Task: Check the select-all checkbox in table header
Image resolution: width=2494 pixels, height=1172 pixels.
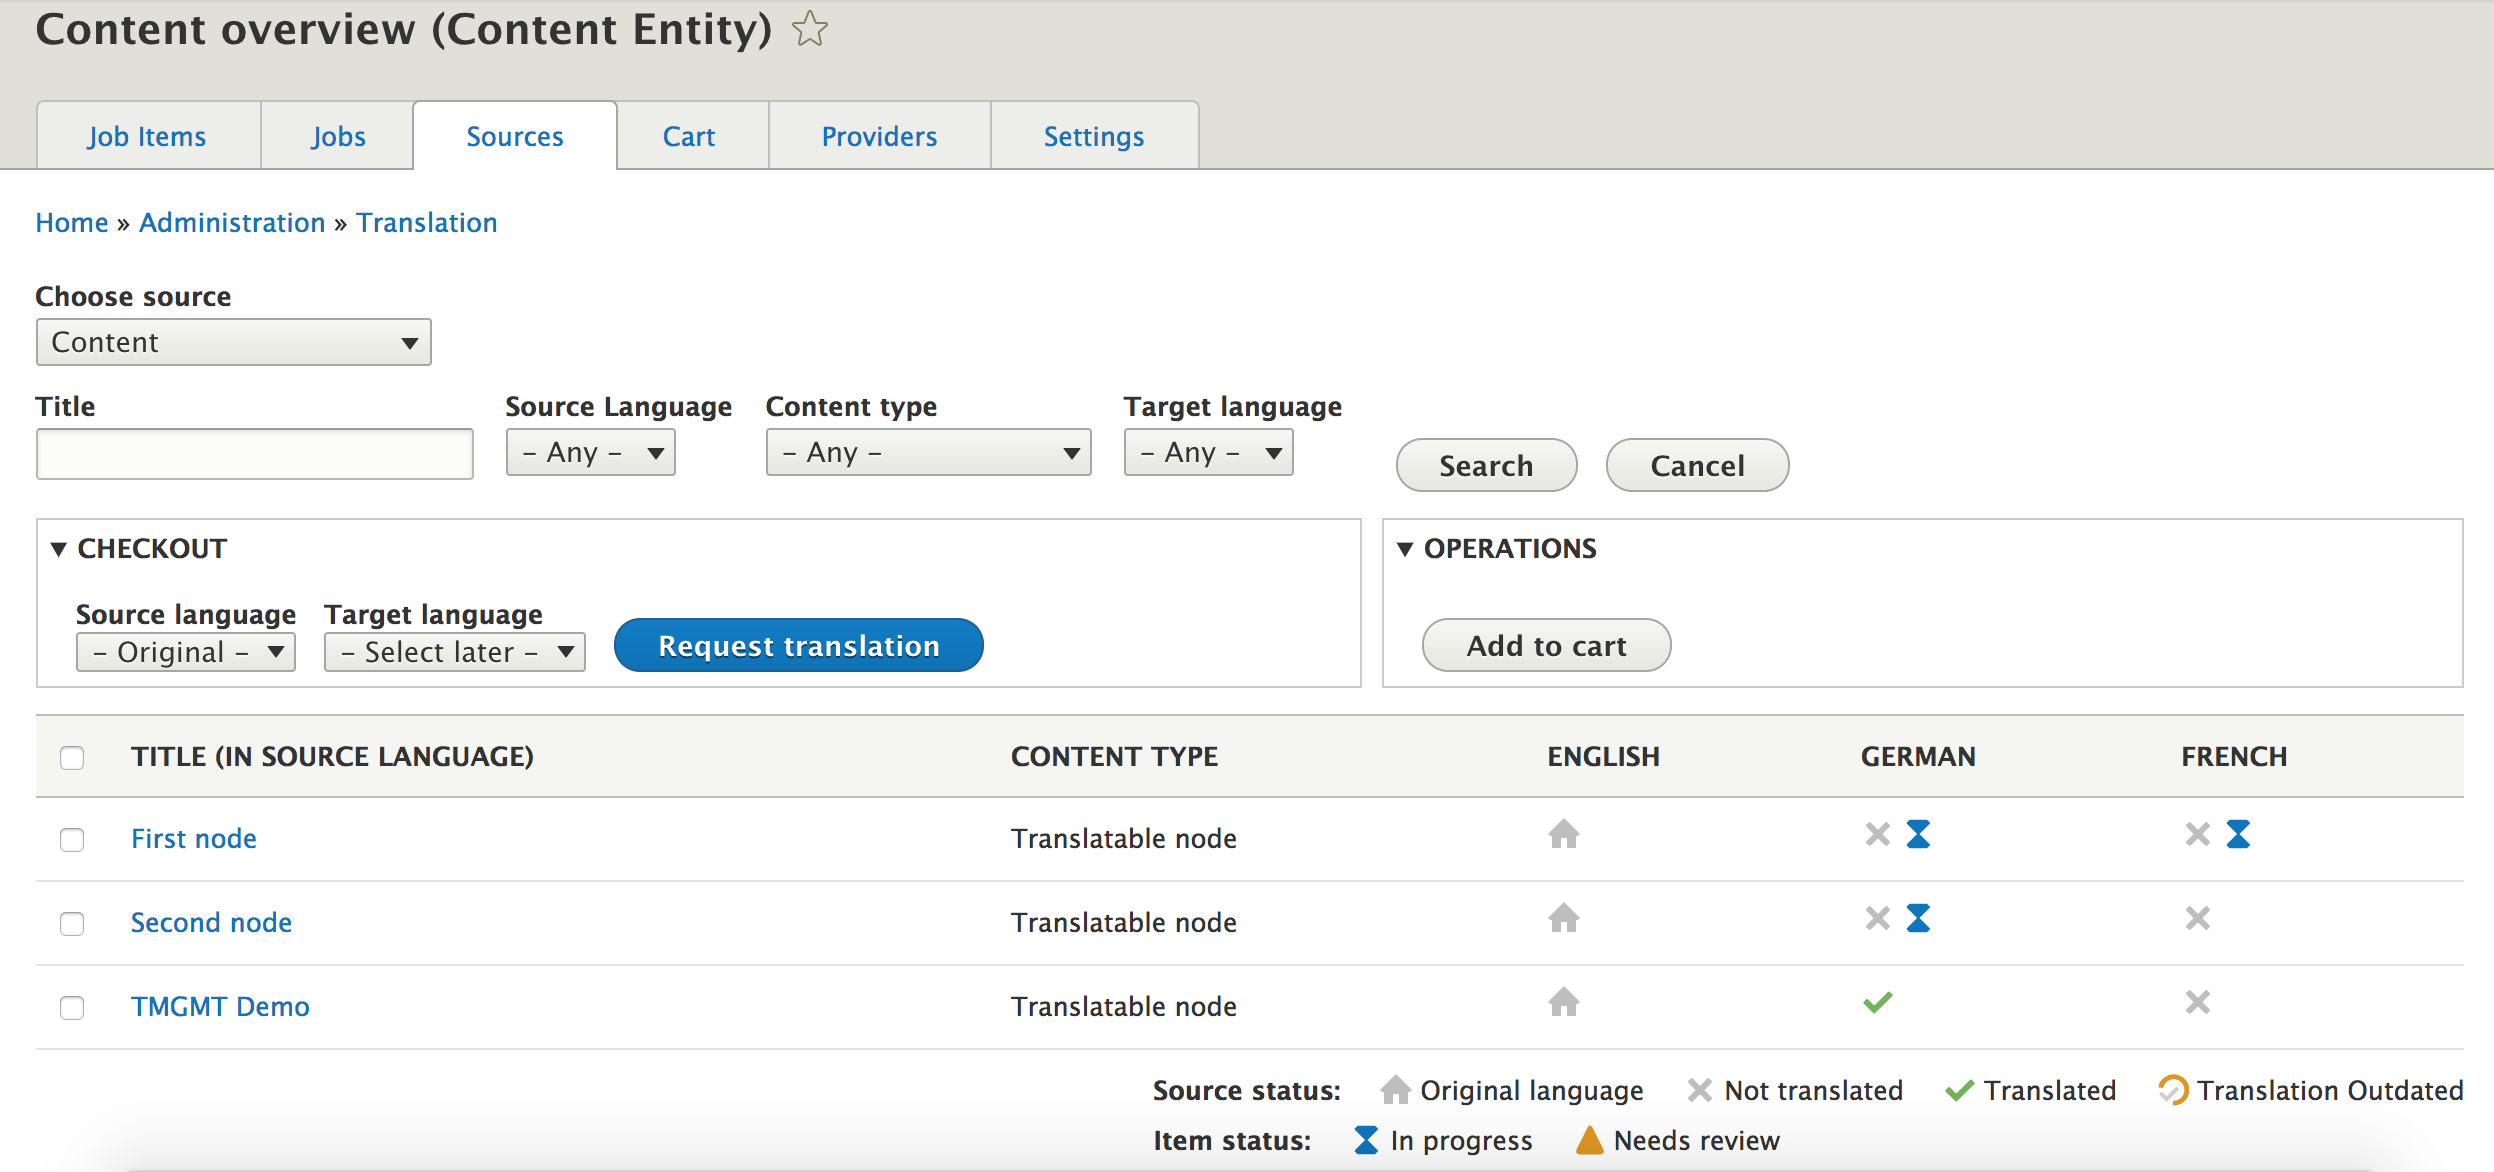Action: coord(72,758)
